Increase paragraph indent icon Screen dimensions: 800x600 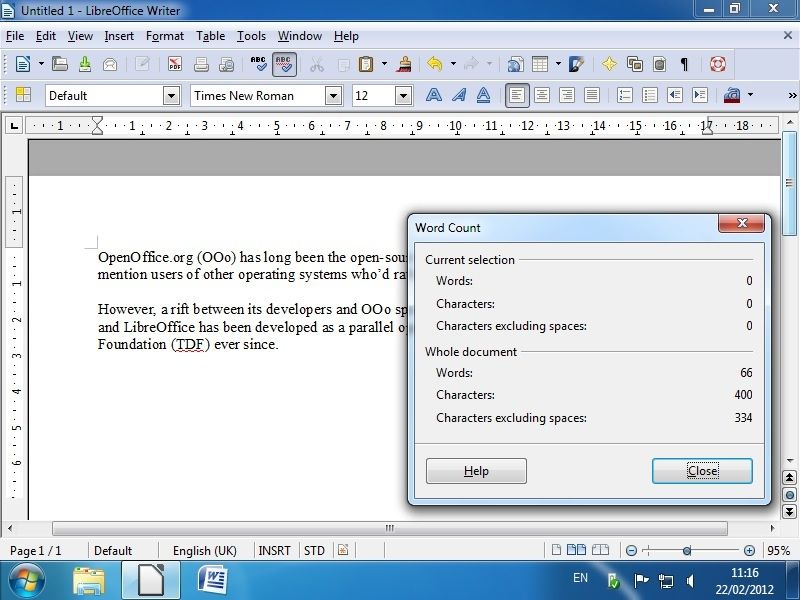pyautogui.click(x=699, y=95)
